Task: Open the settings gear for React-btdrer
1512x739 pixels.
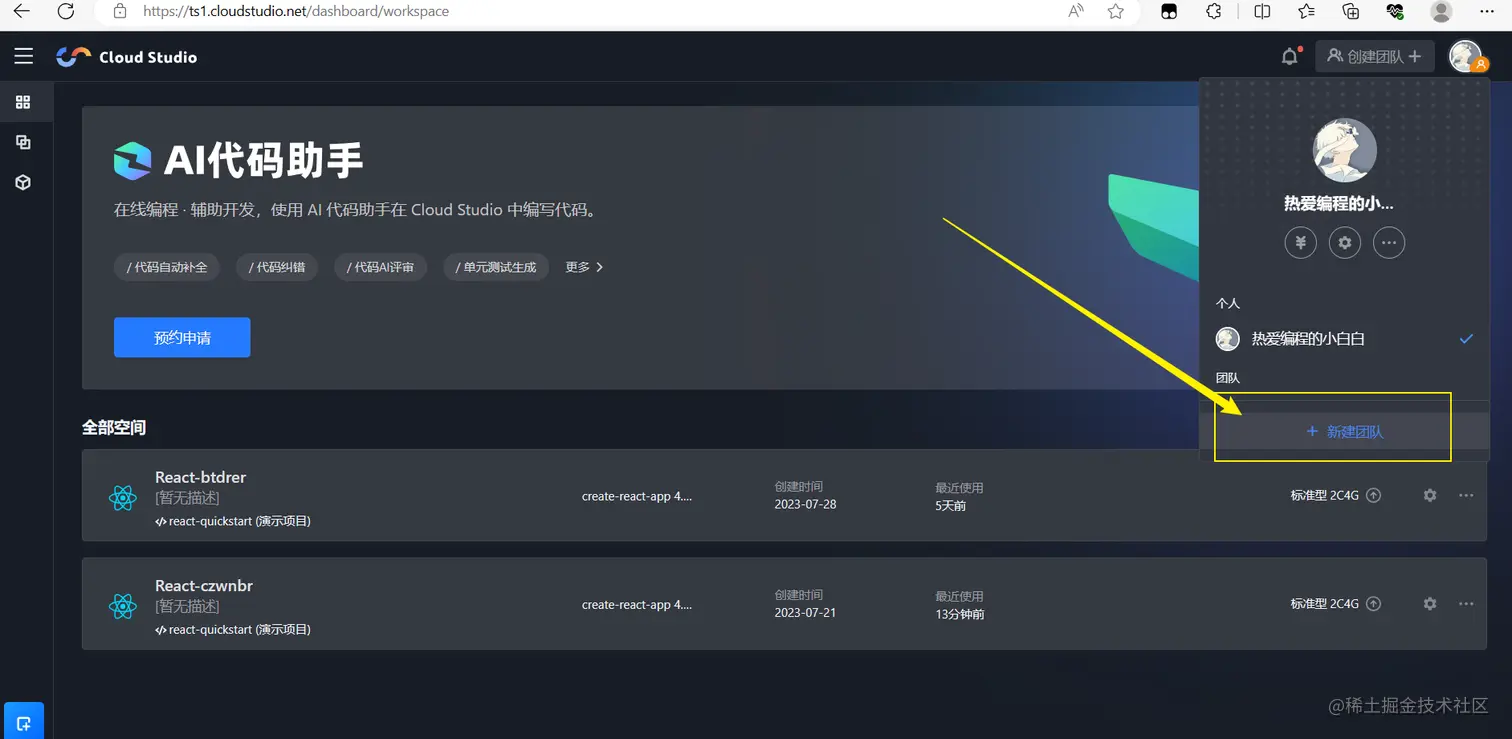Action: click(1430, 495)
